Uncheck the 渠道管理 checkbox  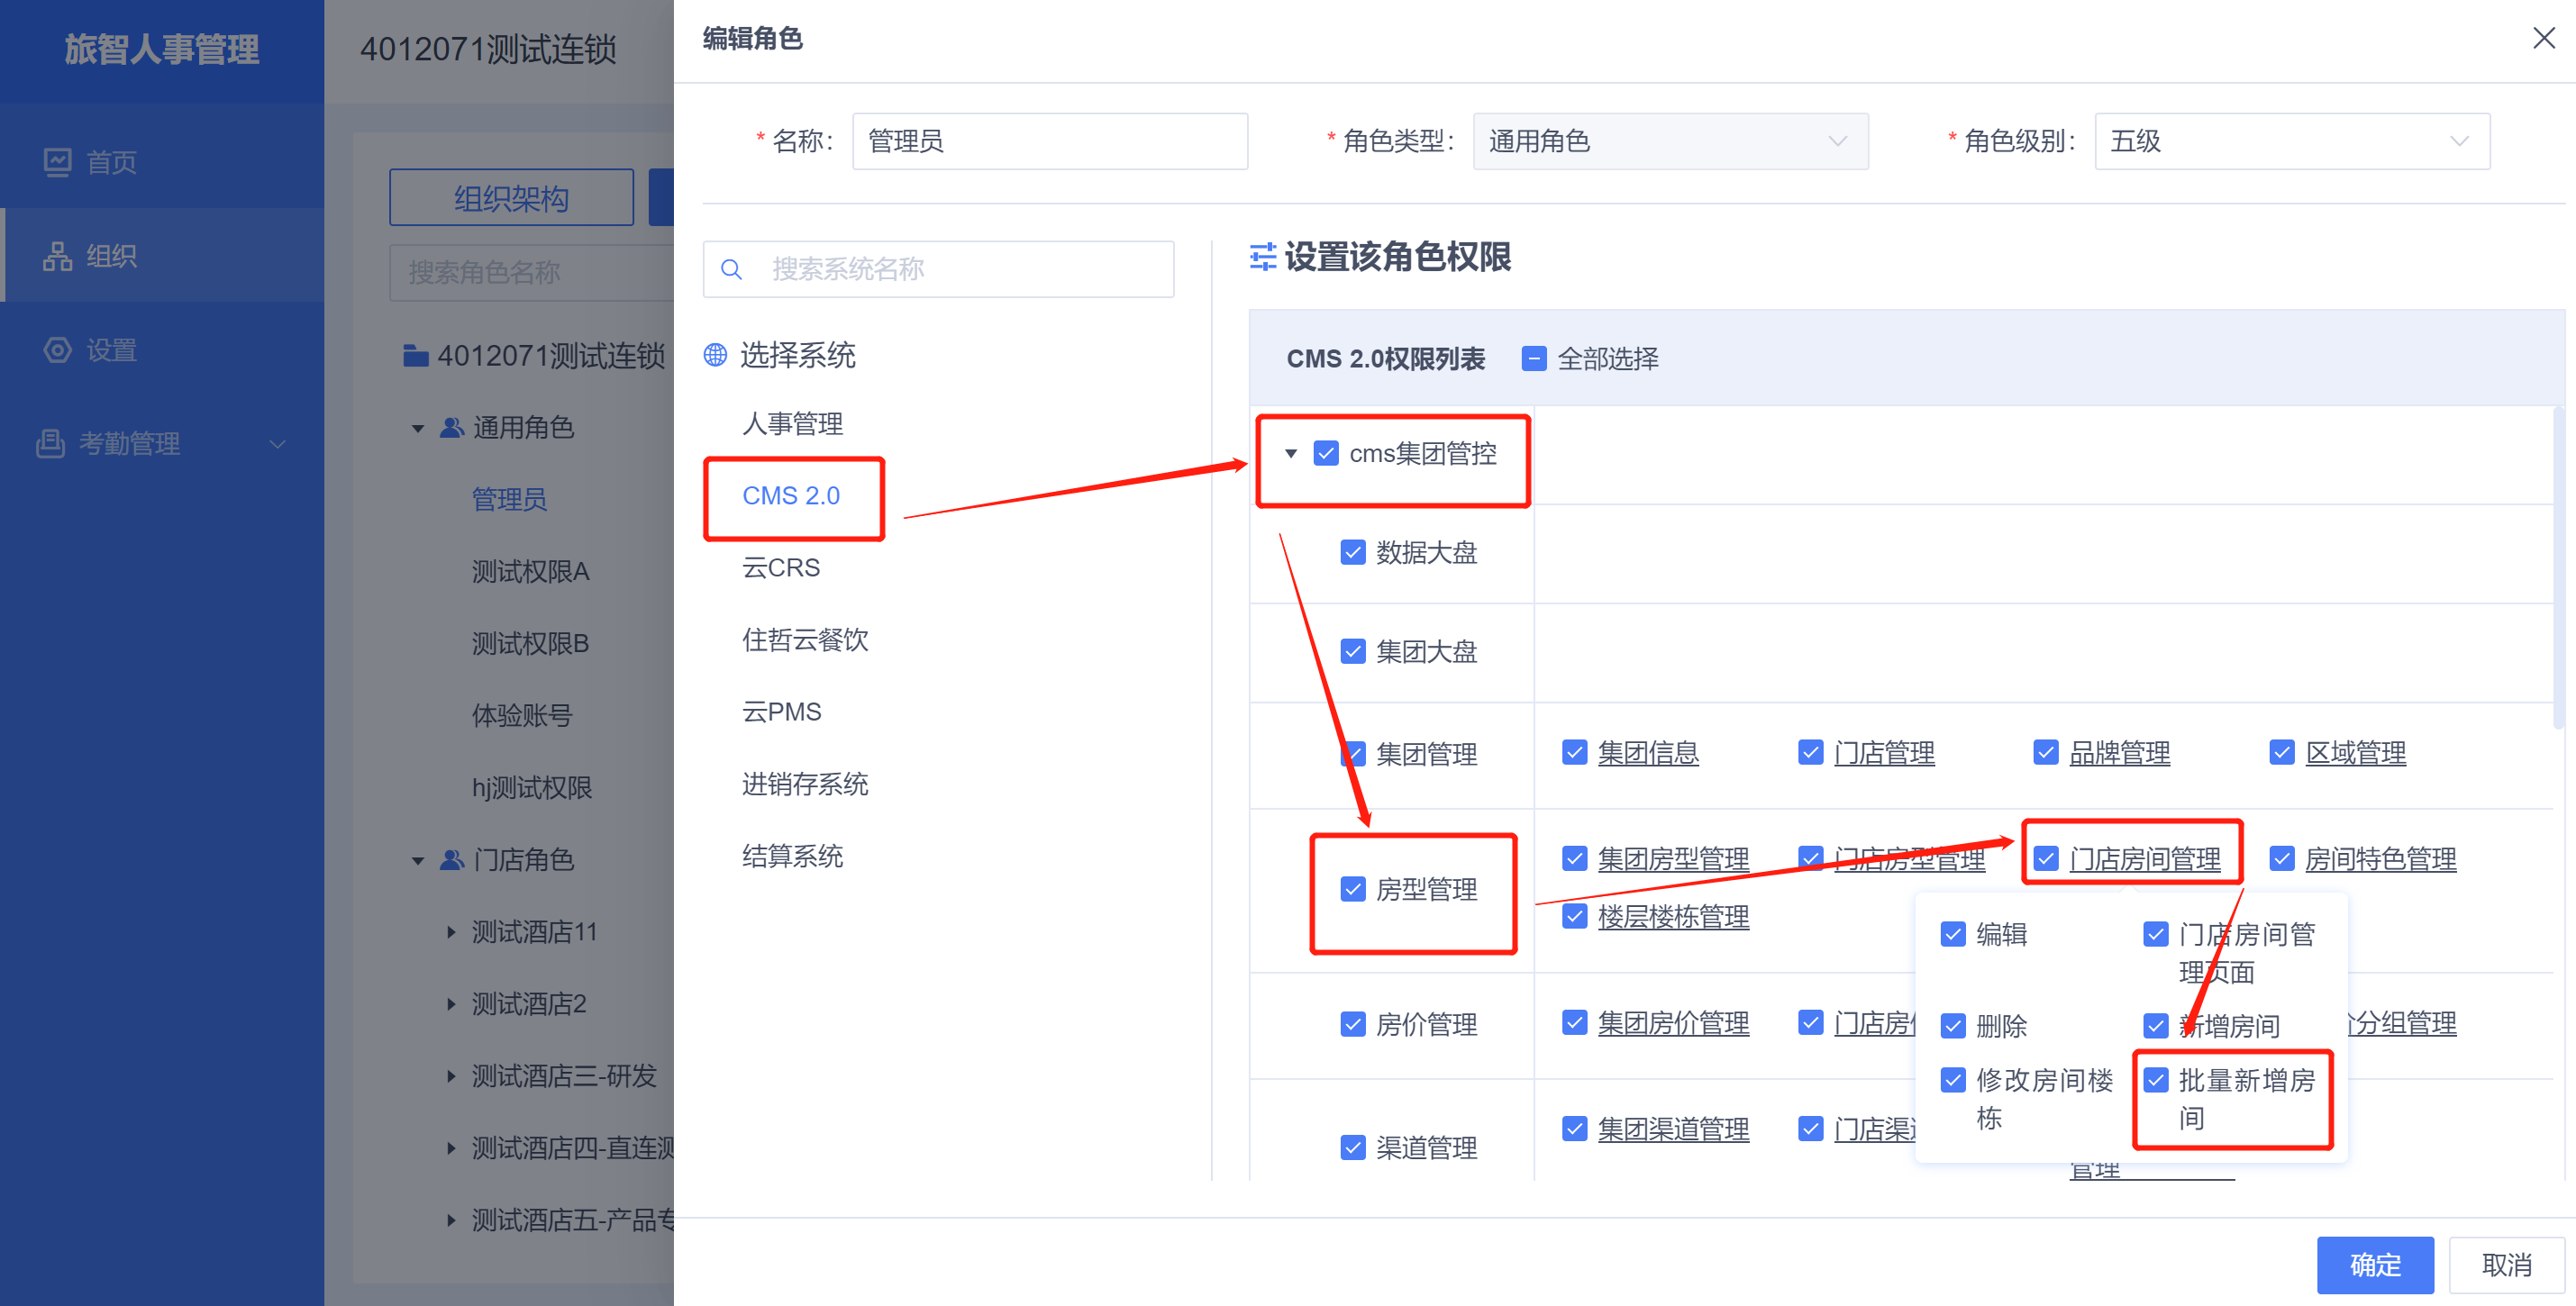pyautogui.click(x=1353, y=1148)
